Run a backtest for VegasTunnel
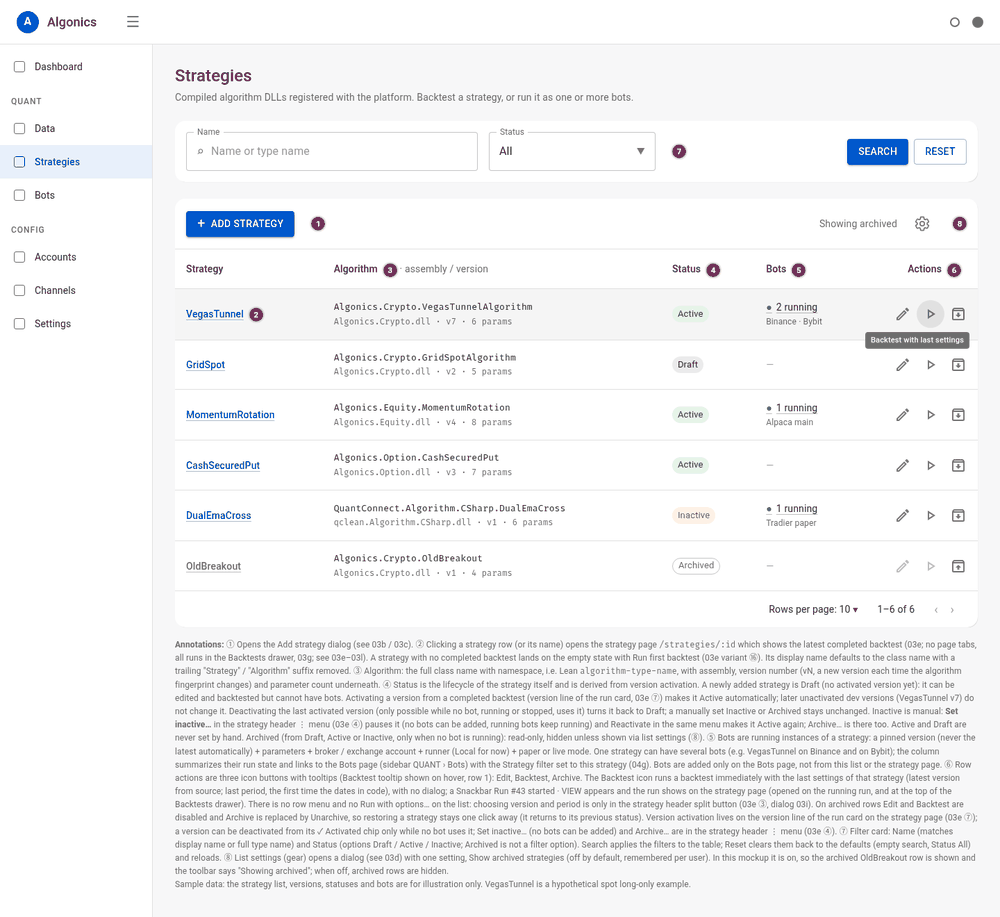Viewport: 1000px width, 917px height. click(930, 314)
